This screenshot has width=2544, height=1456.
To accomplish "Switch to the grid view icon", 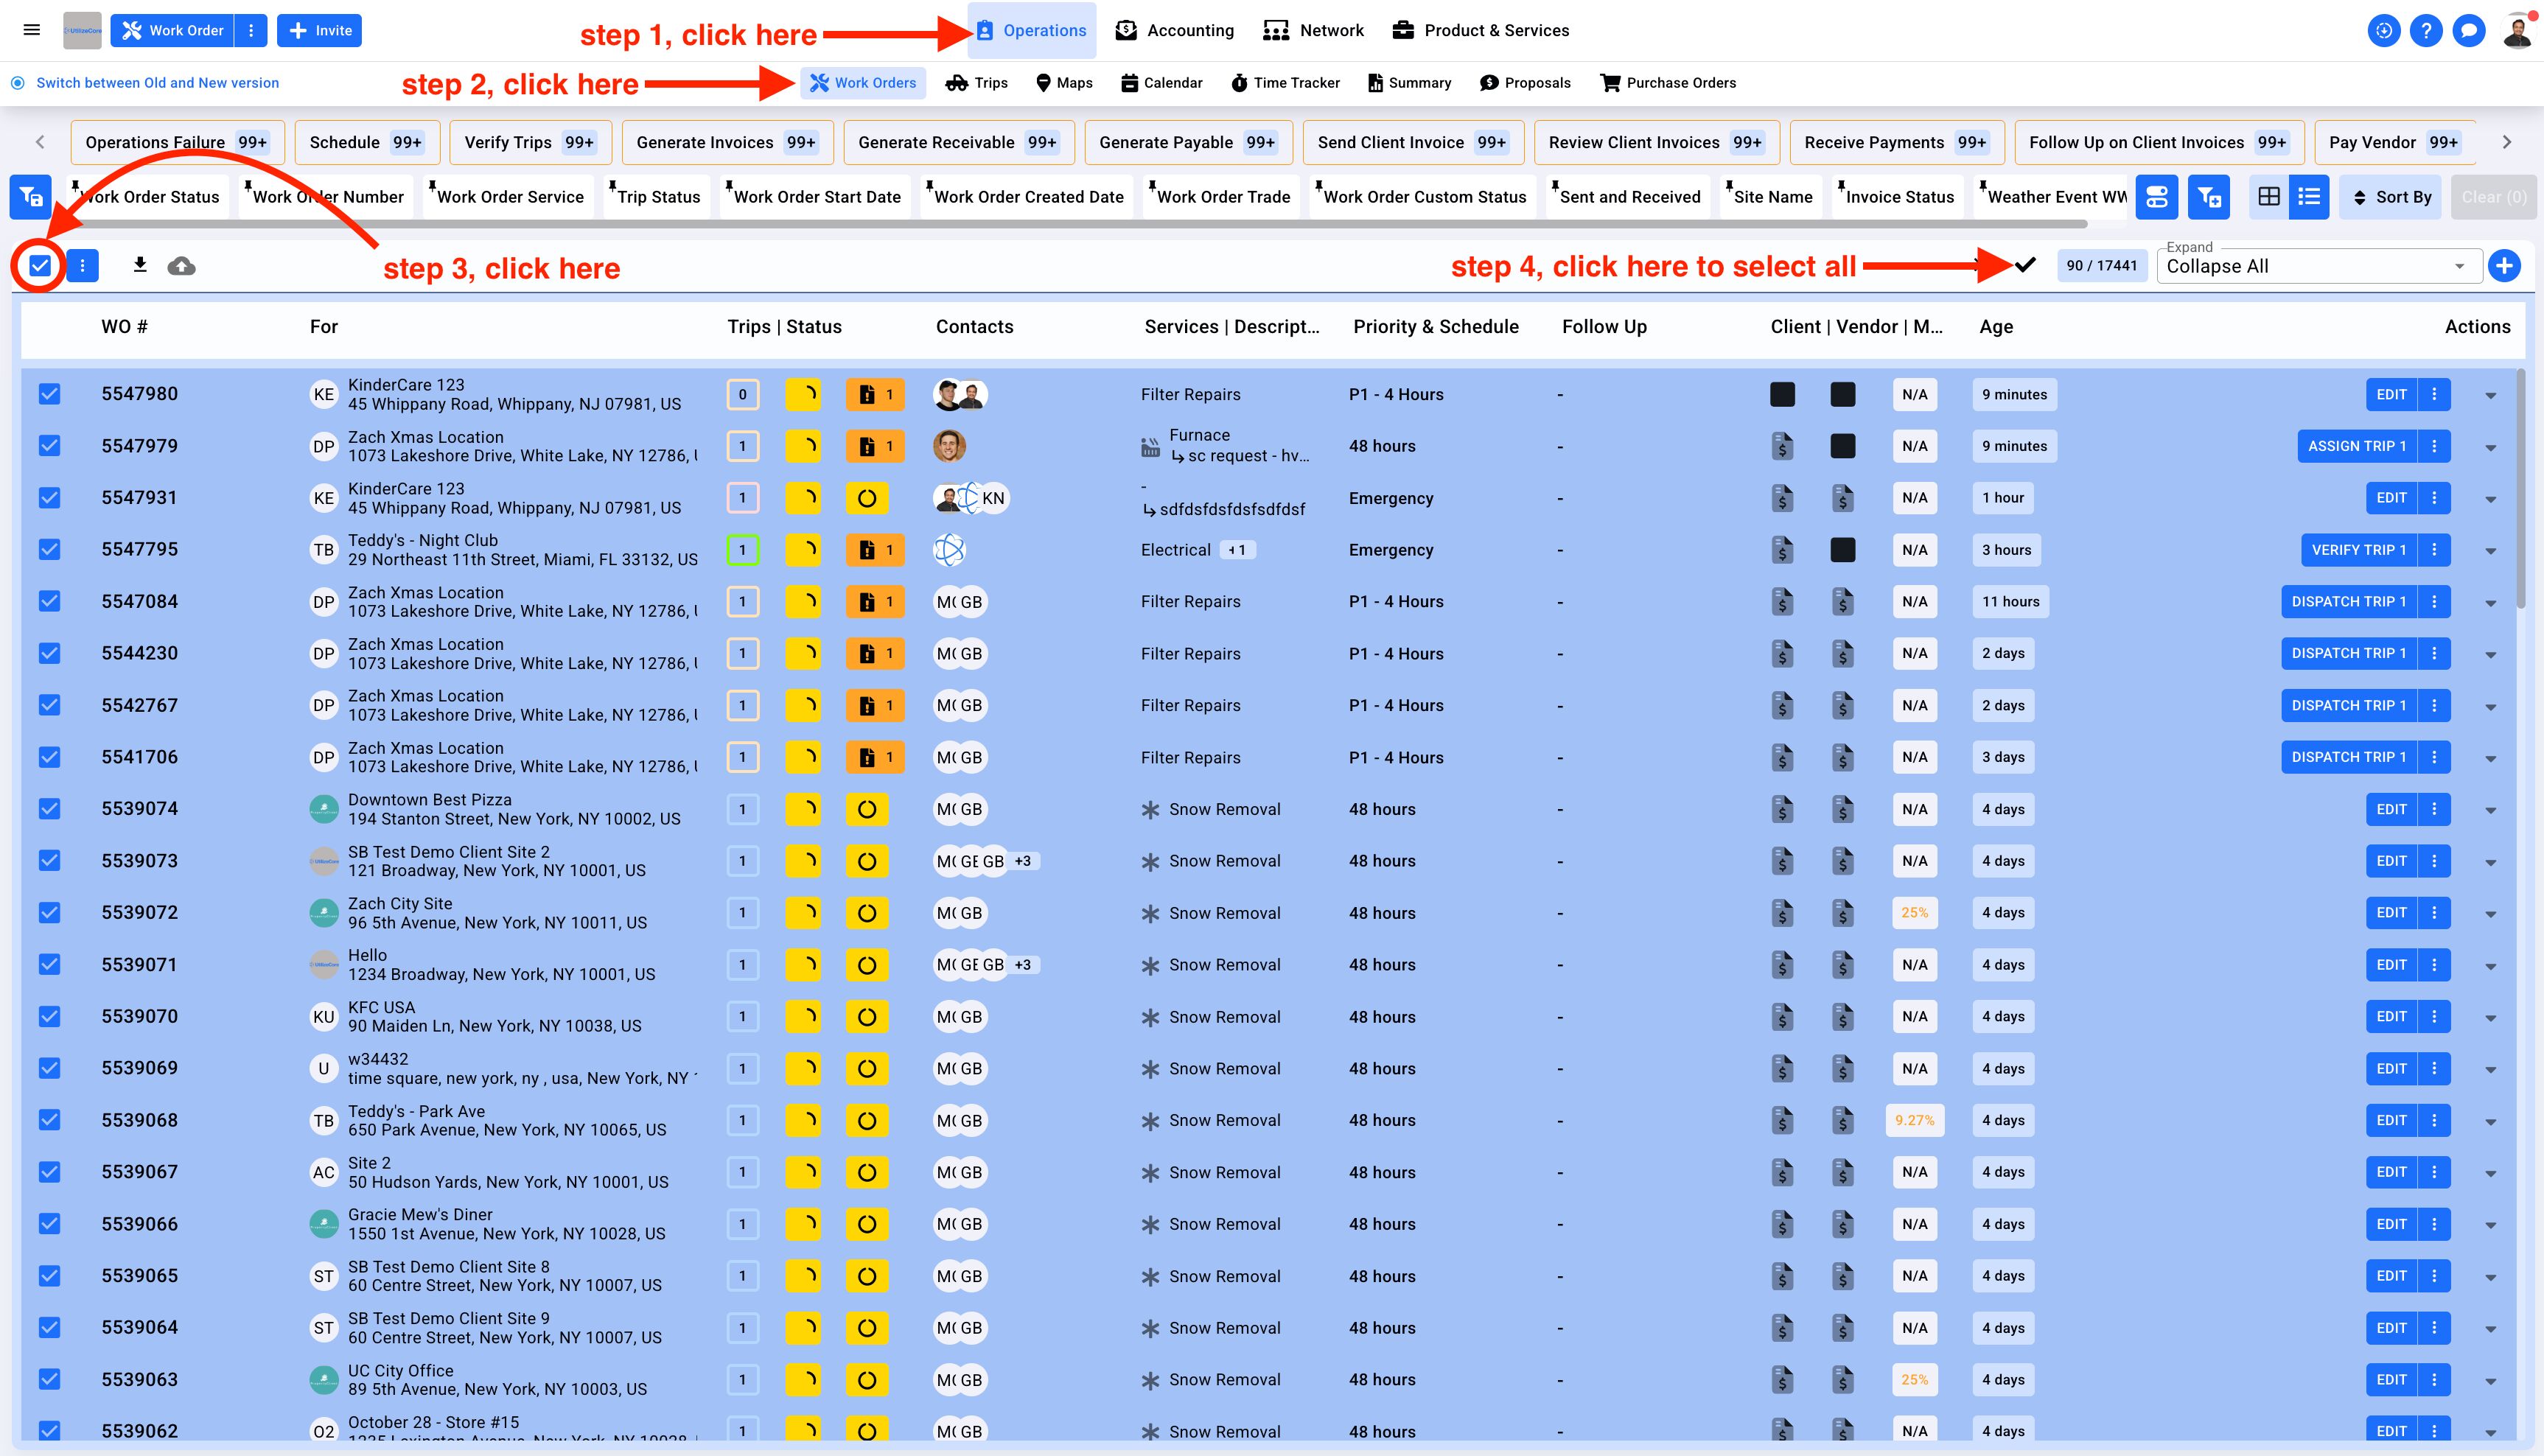I will [2269, 197].
